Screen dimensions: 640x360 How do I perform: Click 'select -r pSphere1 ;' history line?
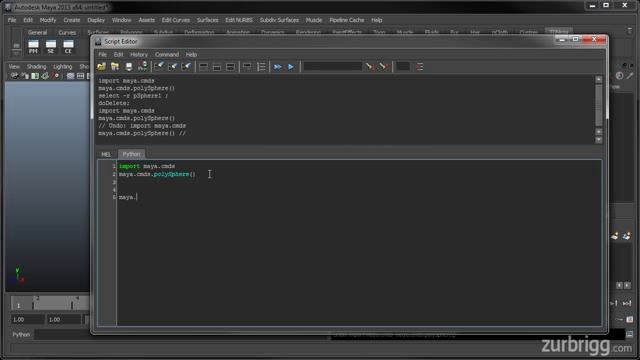point(133,96)
